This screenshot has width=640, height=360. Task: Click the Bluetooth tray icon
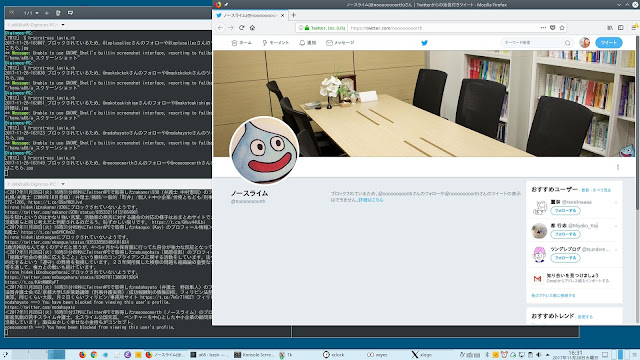[487, 354]
